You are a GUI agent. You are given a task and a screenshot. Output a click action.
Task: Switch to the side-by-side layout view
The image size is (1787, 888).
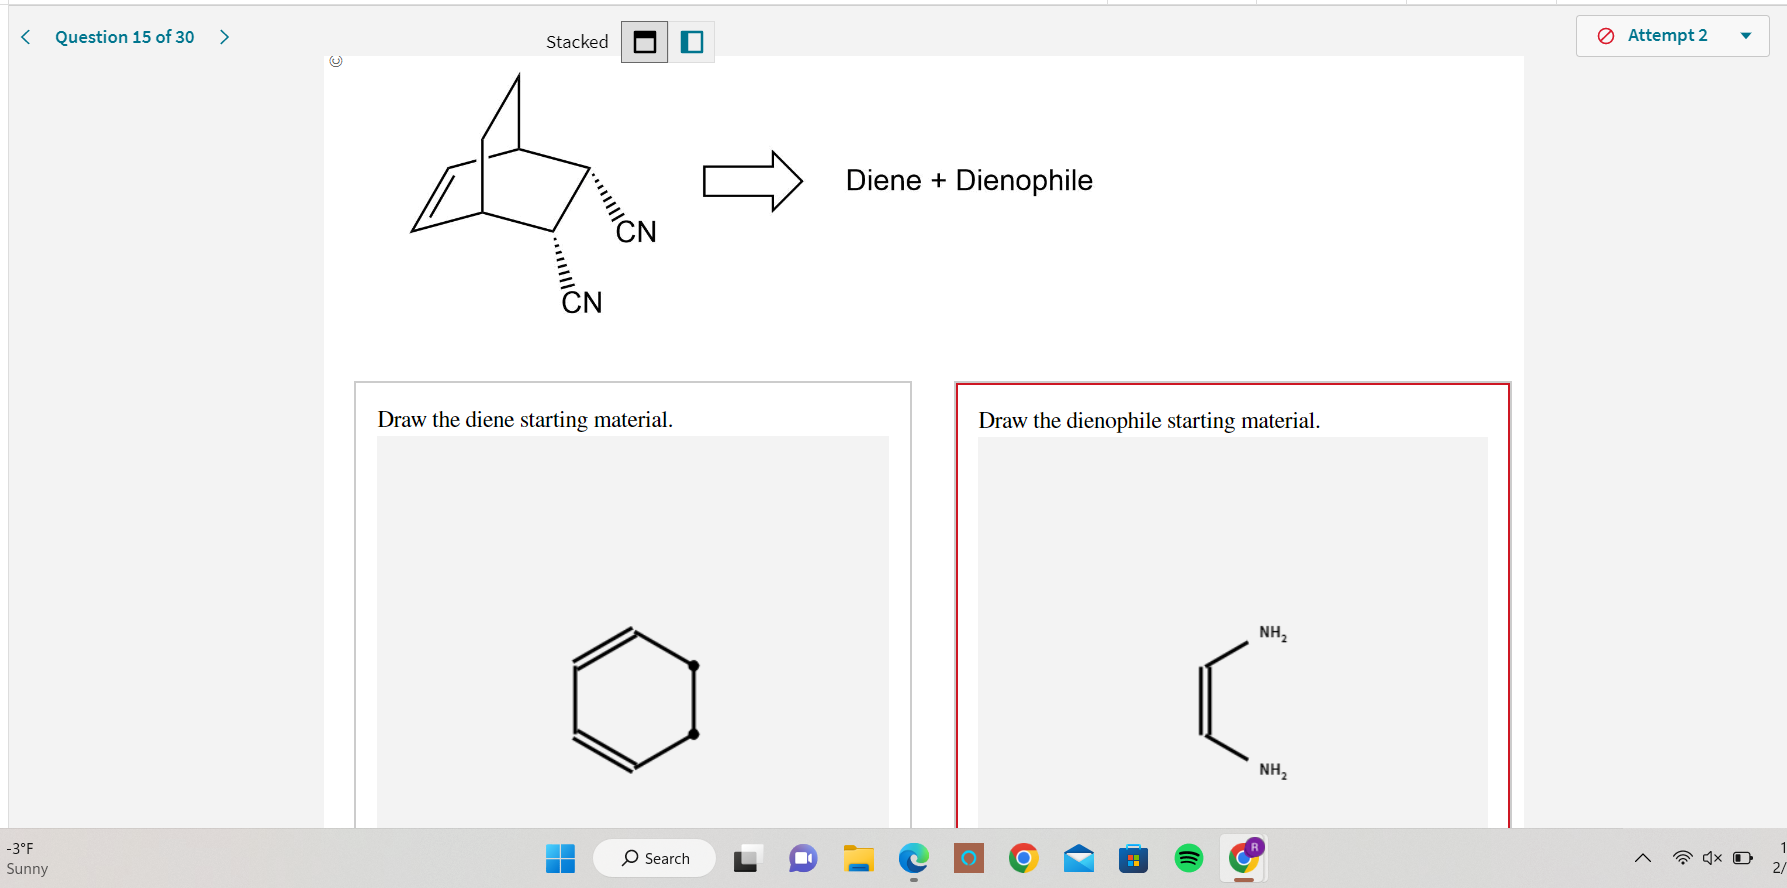coord(692,42)
